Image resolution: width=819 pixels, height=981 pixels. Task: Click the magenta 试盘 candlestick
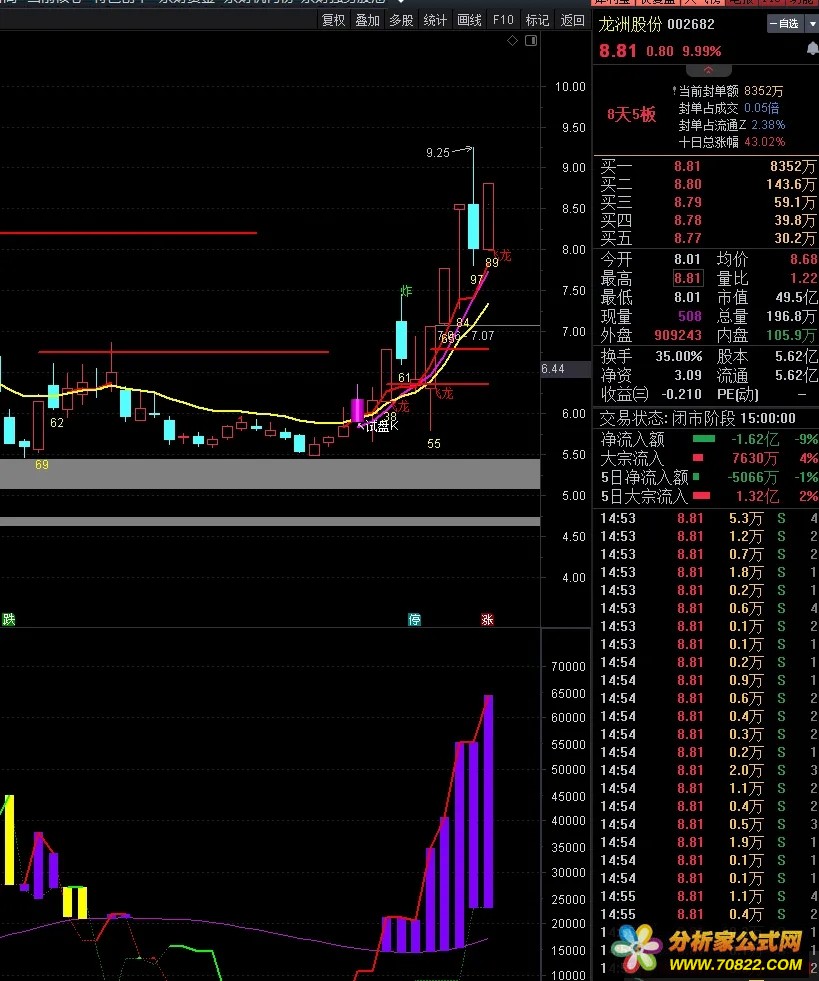357,410
